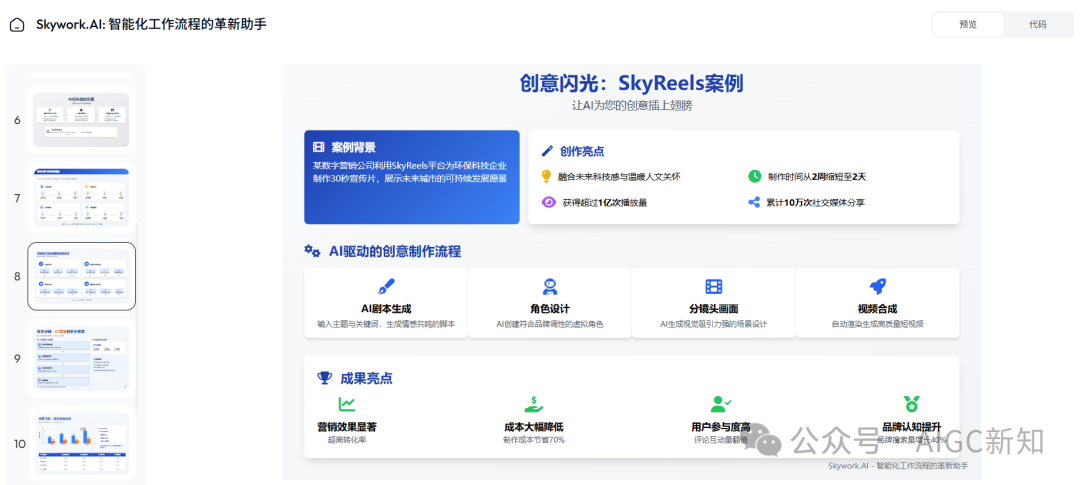Click the 营销效果显著 label
Image resolution: width=1080 pixels, height=485 pixels.
click(346, 427)
